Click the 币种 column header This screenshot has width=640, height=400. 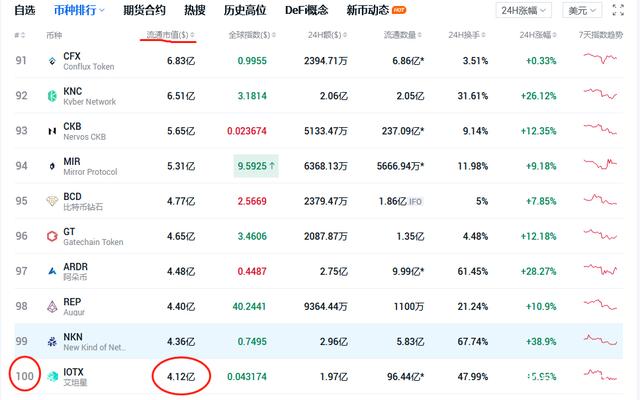pos(54,36)
